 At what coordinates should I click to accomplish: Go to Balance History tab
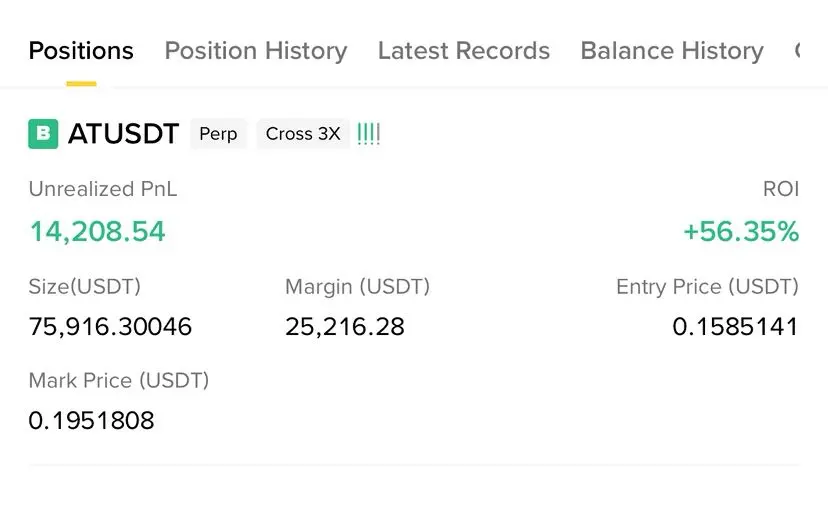(x=672, y=51)
